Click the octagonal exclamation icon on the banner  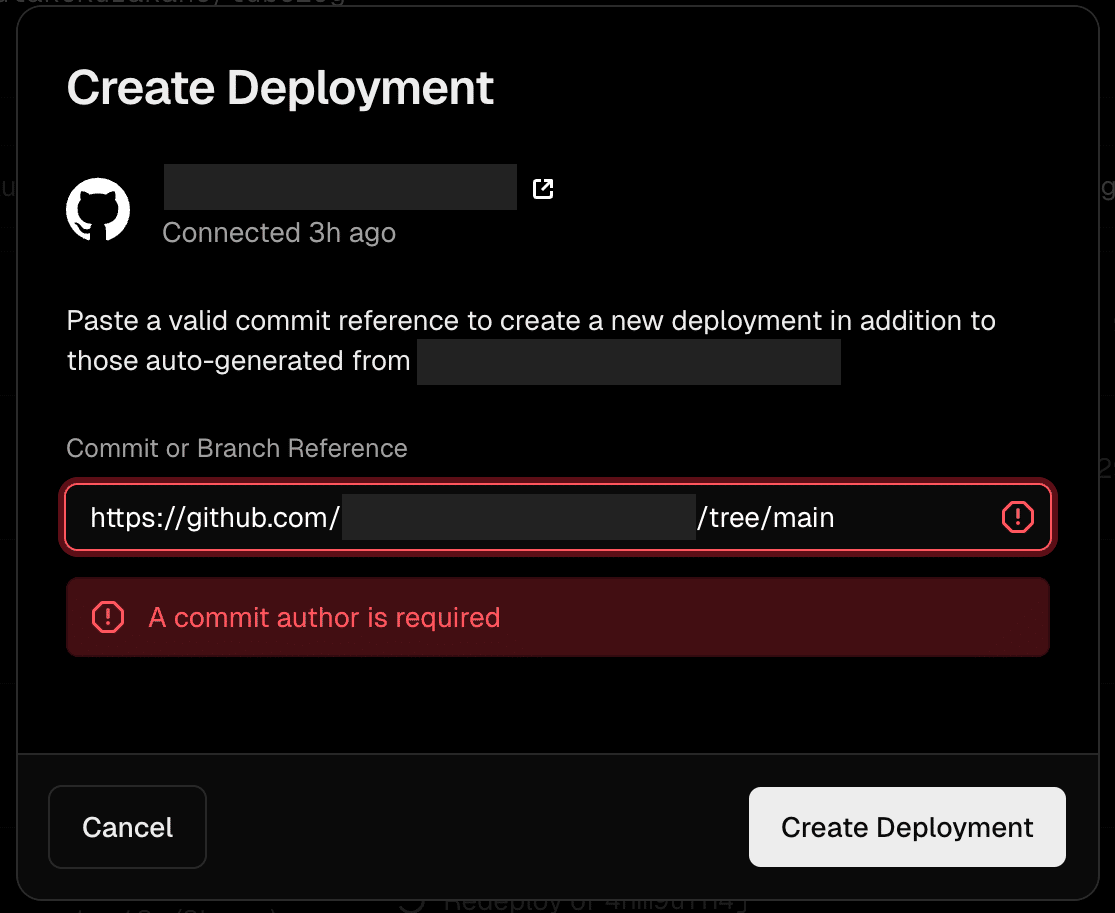(x=107, y=617)
